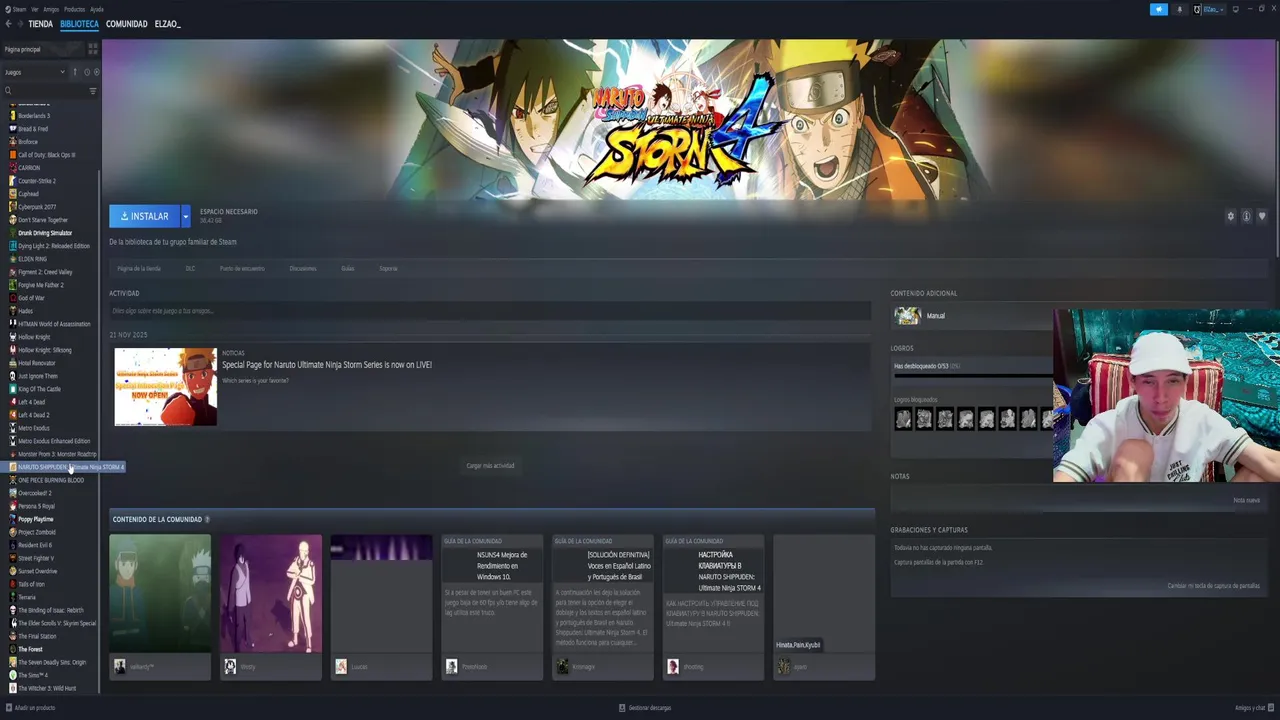Screen dimensions: 1280x720
Task: Click the Counter-Strike 2 icon
Action: [13, 181]
